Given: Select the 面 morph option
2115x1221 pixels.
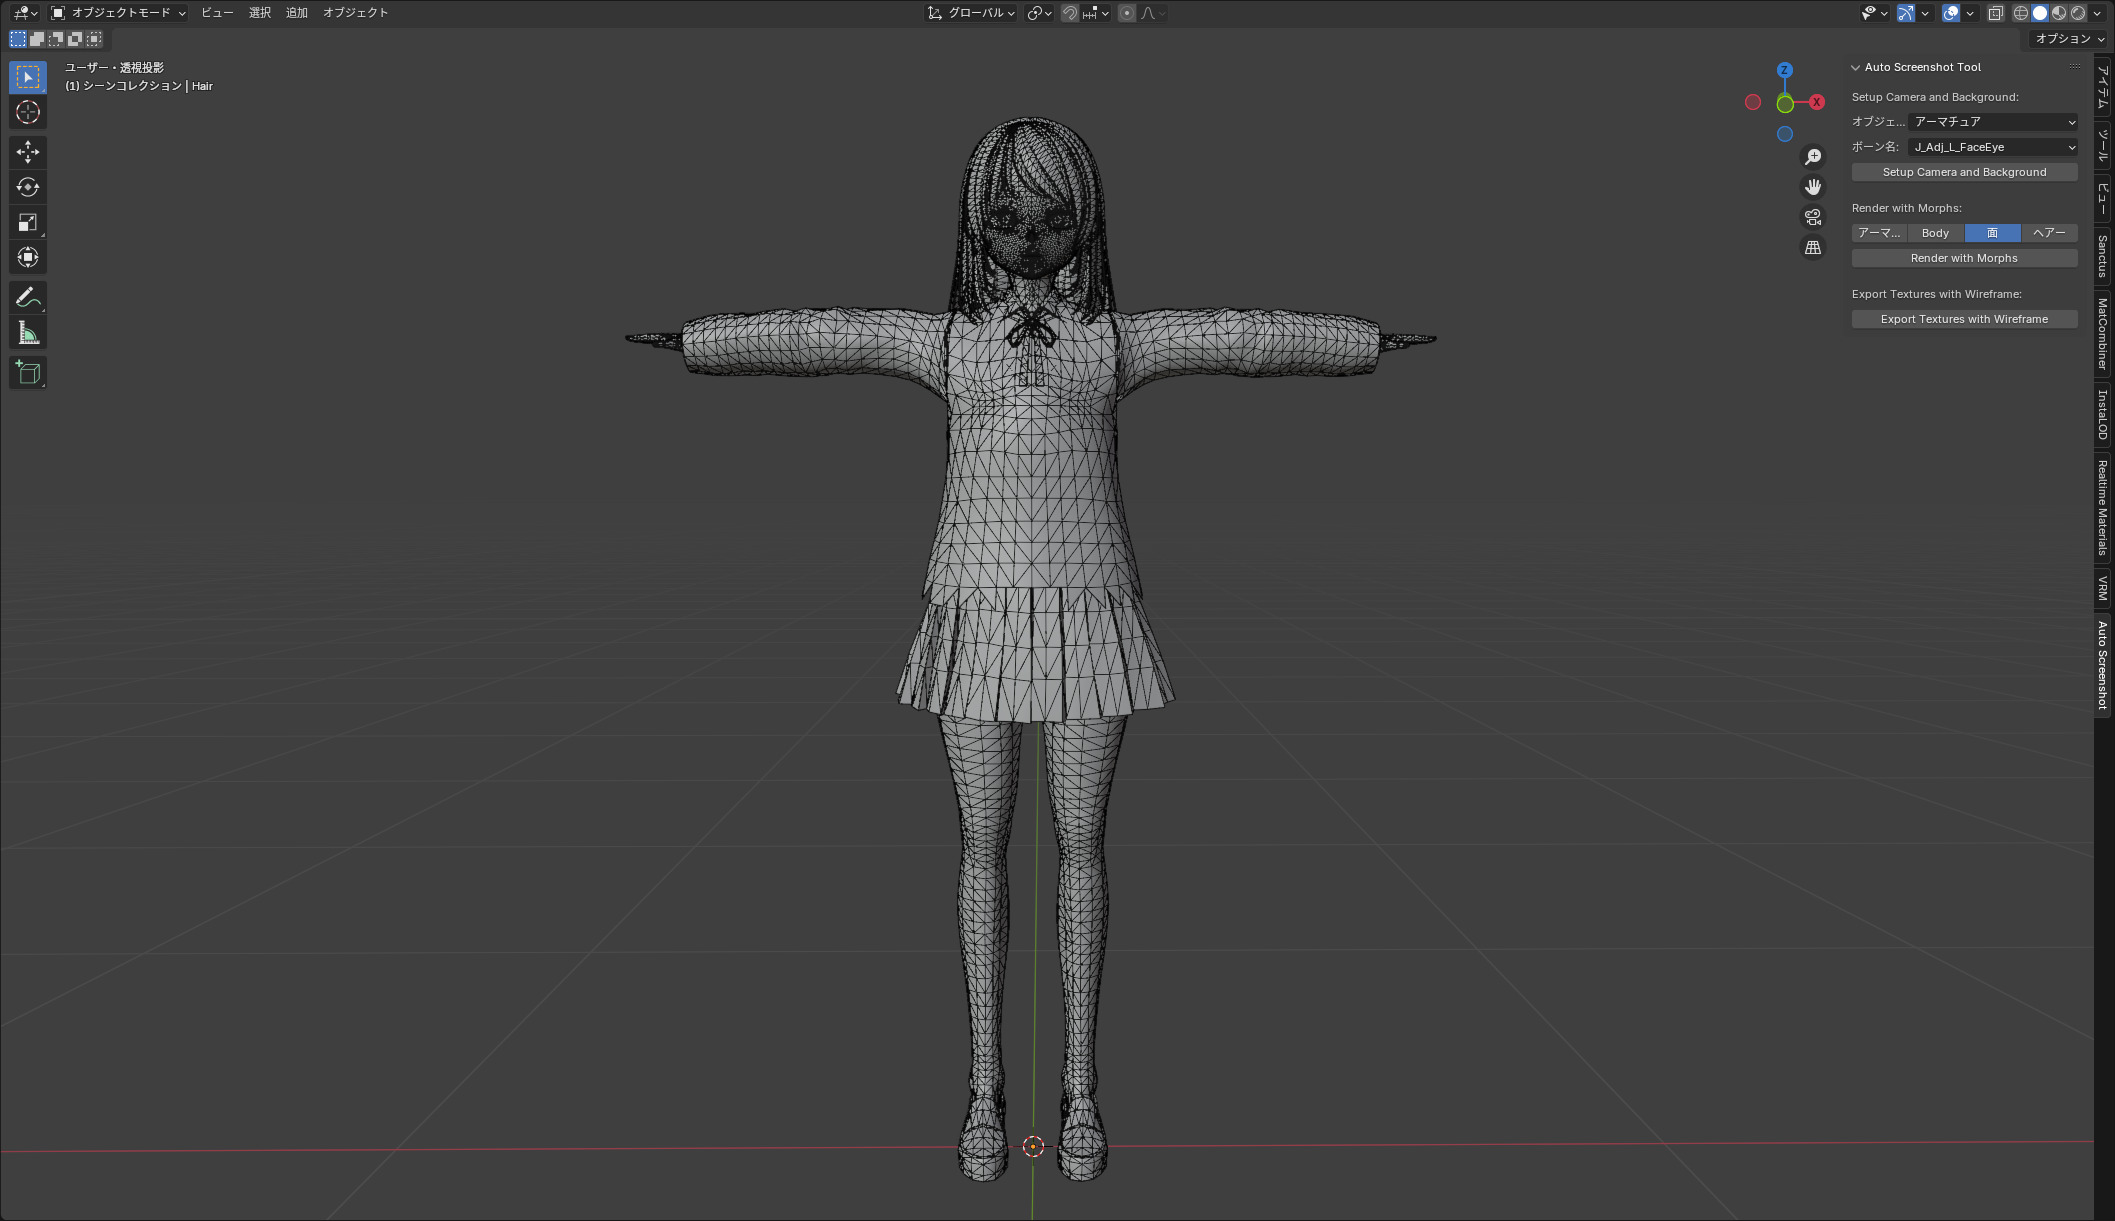Looking at the screenshot, I should pos(1992,233).
